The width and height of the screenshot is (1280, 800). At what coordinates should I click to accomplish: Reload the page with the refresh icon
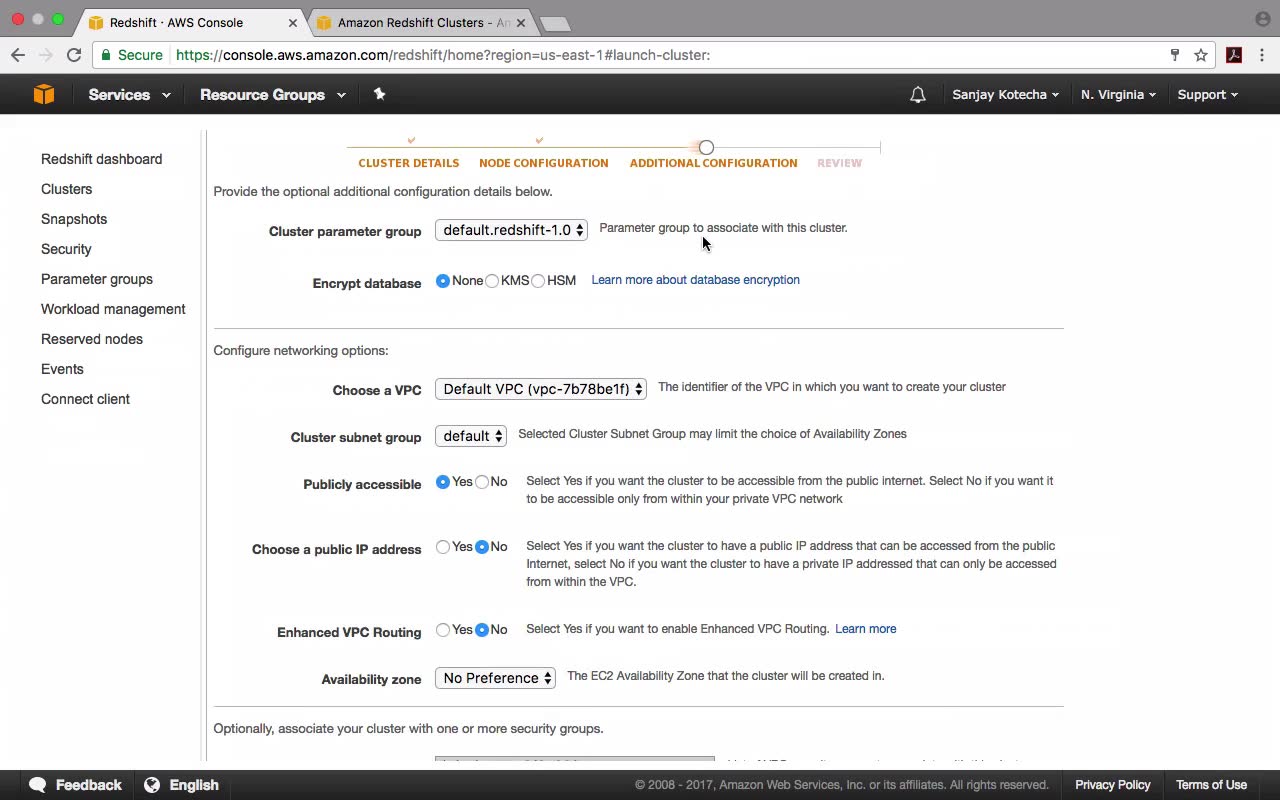click(74, 55)
